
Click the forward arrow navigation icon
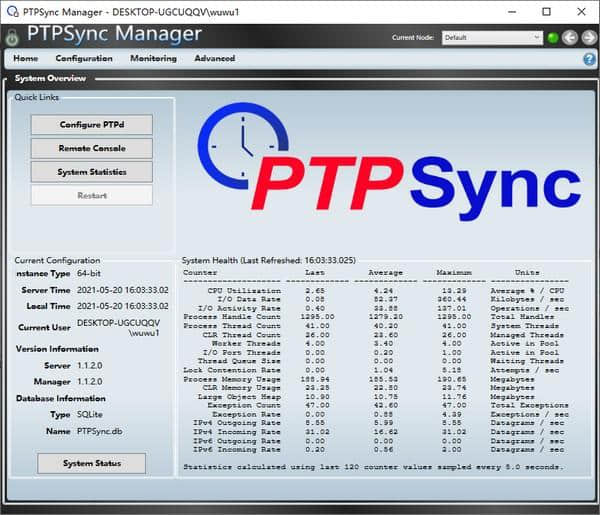(587, 37)
